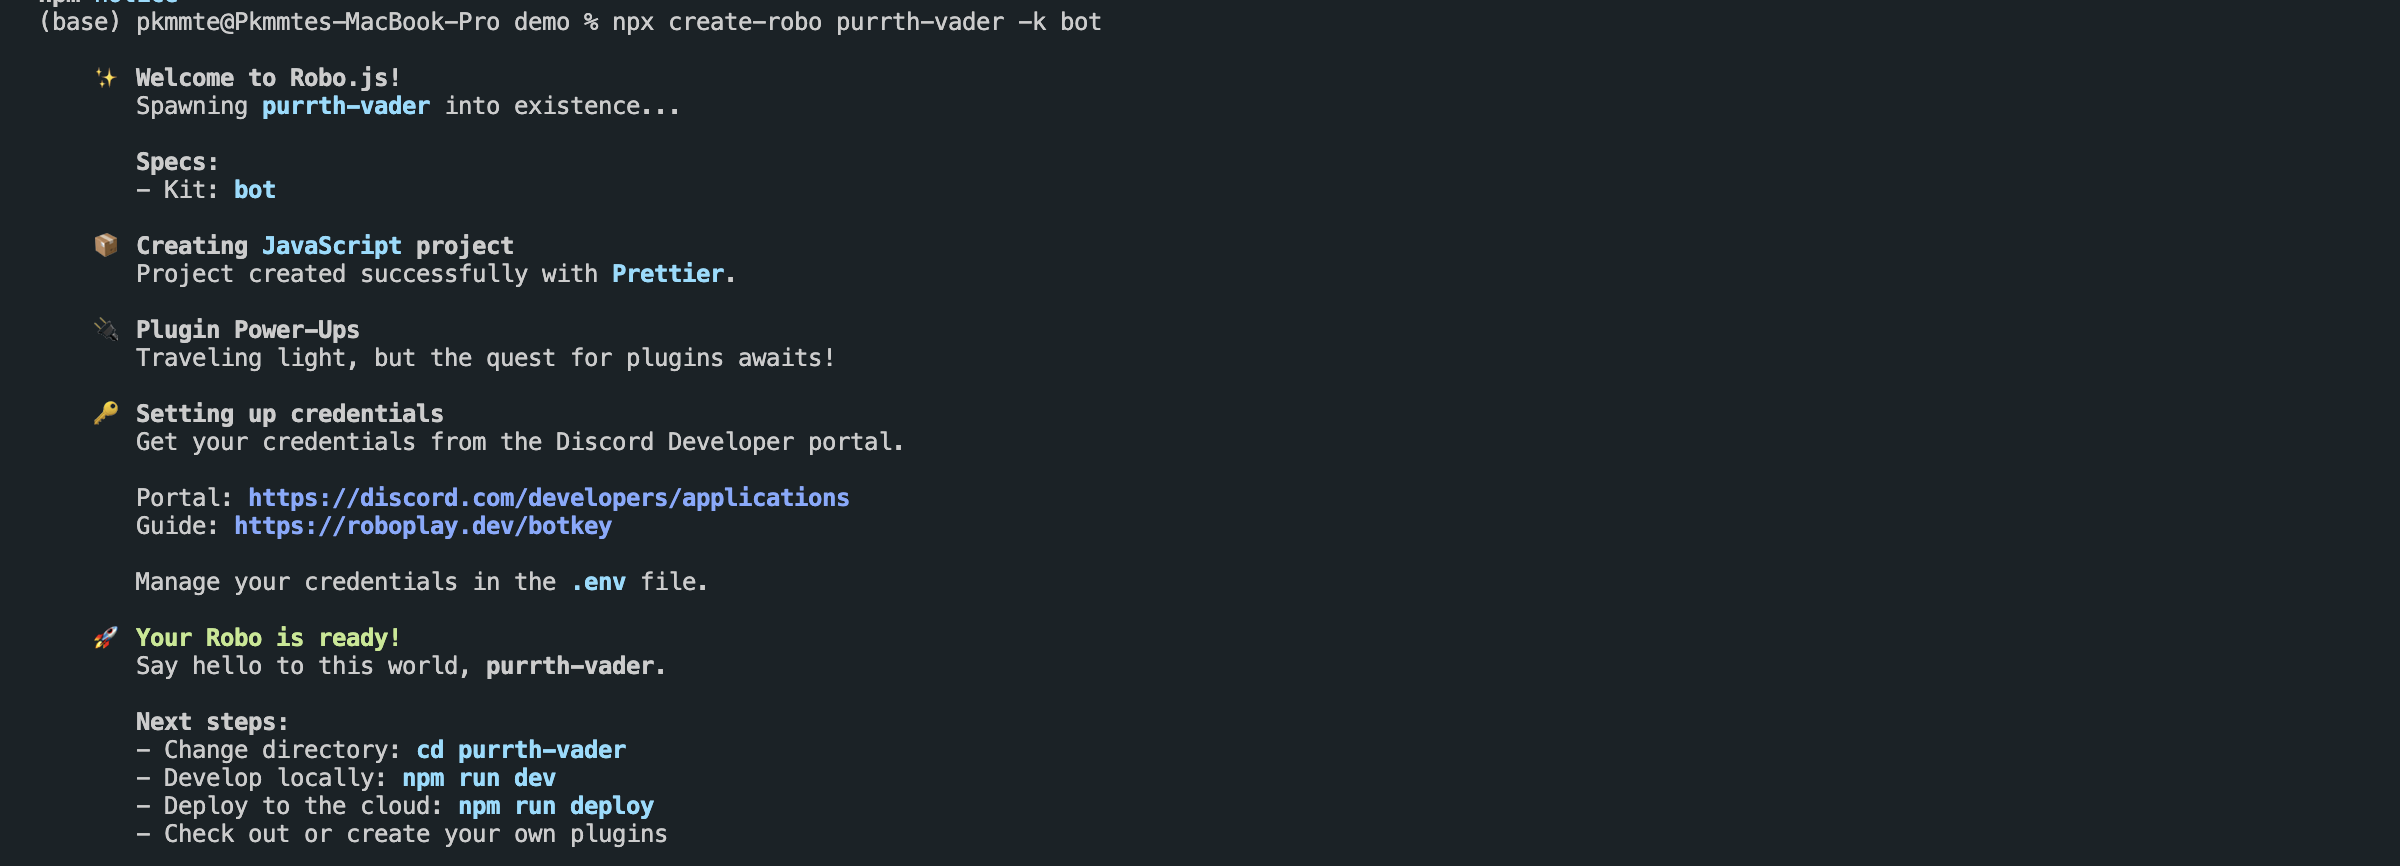The image size is (2400, 866).
Task: Click the sparkles icon beside Welcome to Robo.js
Action: click(x=106, y=78)
